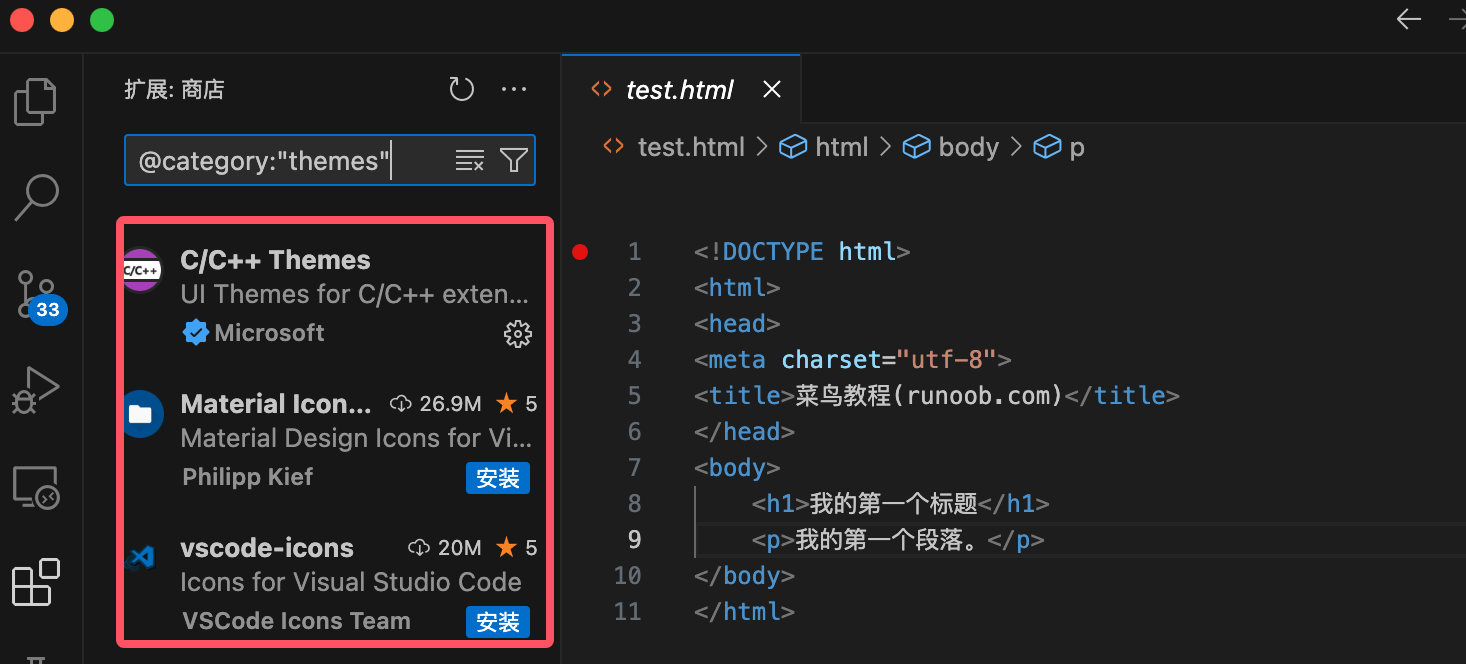The image size is (1466, 664).
Task: Open the extensions filter menu
Action: (514, 160)
